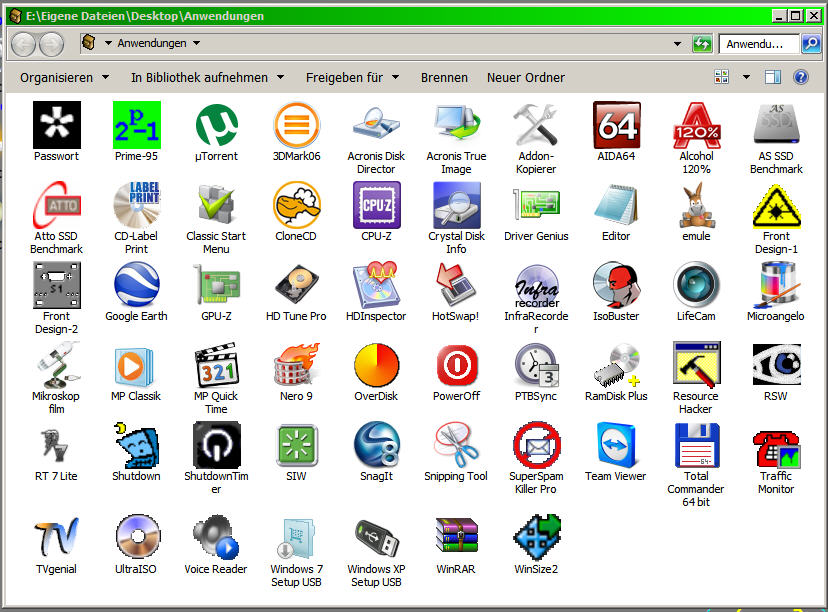
Task: Click the Alcohol 120% icon
Action: (x=697, y=125)
